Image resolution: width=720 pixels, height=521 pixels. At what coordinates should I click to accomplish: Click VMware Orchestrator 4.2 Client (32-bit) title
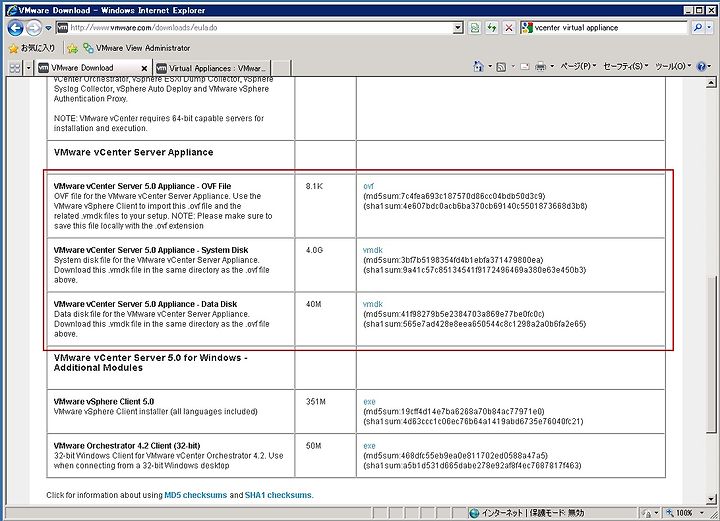coord(127,445)
